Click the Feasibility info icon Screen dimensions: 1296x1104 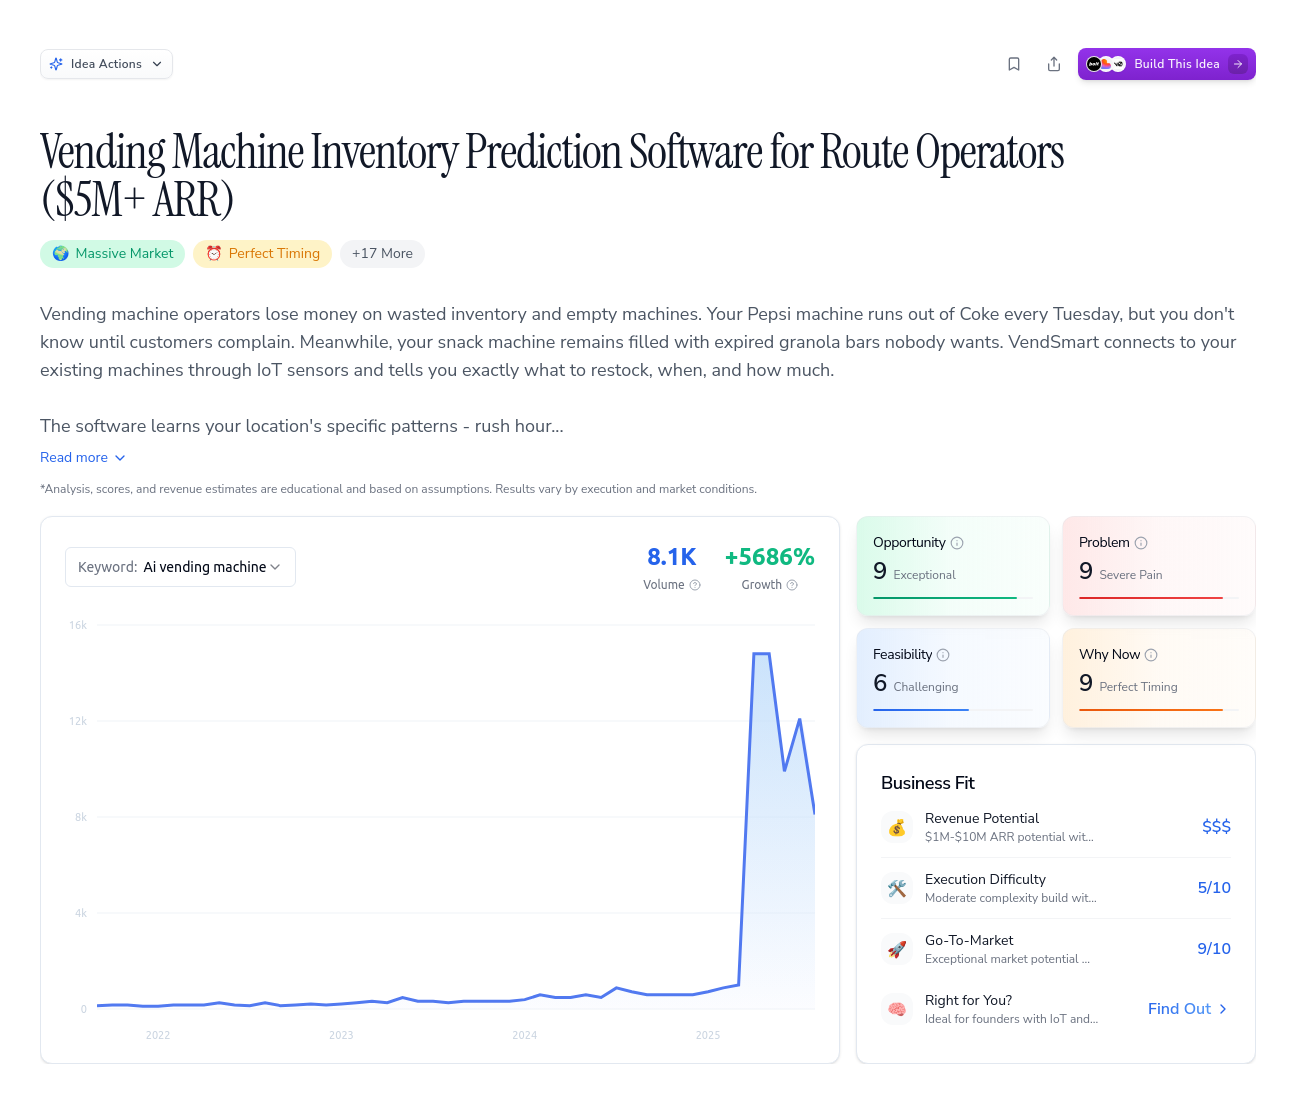(943, 655)
